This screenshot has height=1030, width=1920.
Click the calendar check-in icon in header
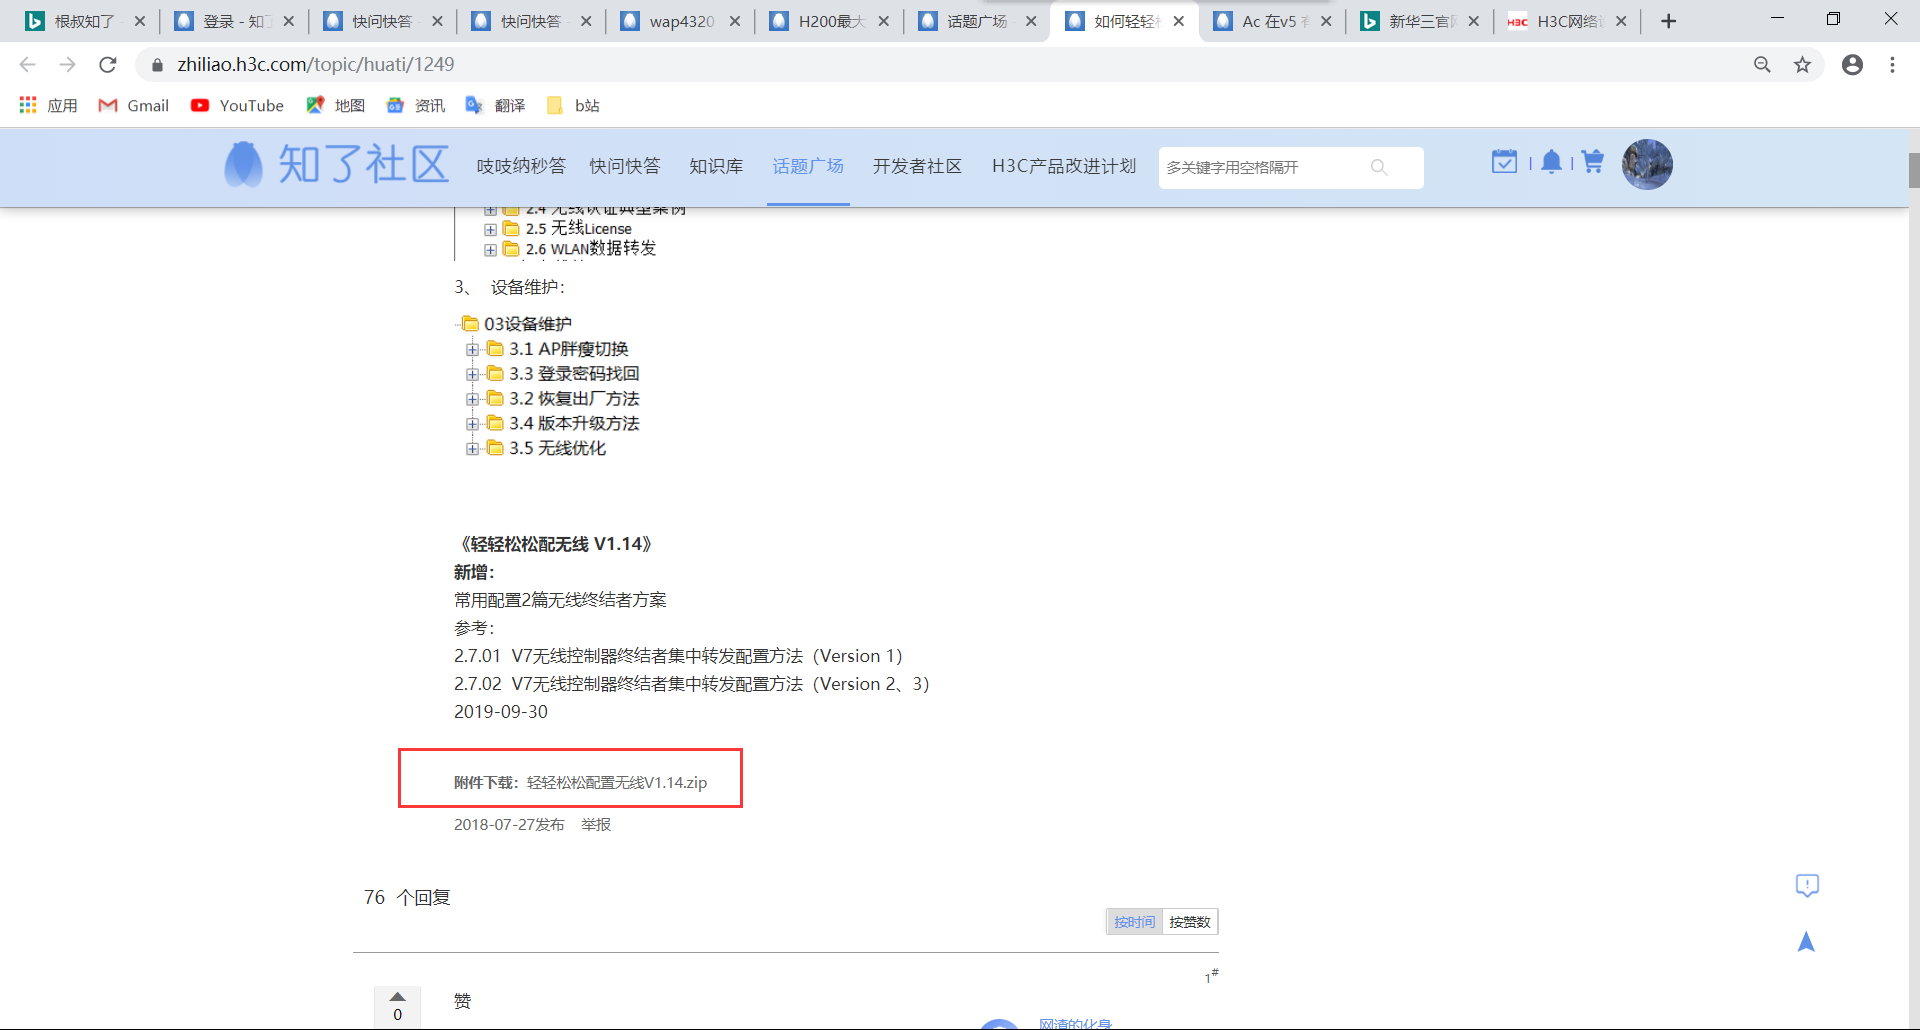(x=1504, y=162)
